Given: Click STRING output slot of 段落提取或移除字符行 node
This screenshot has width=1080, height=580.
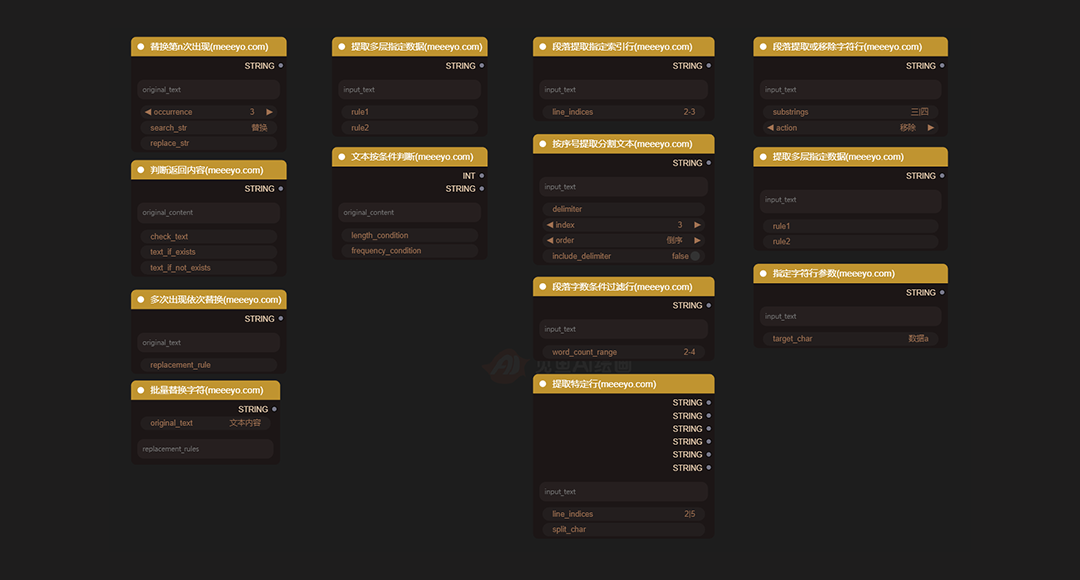Looking at the screenshot, I should [942, 65].
